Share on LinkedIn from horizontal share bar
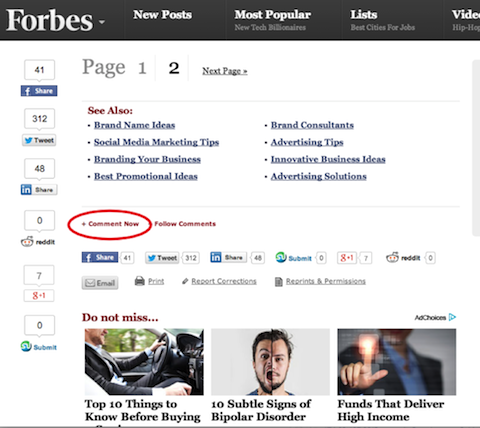This screenshot has height=428, width=480. (228, 257)
